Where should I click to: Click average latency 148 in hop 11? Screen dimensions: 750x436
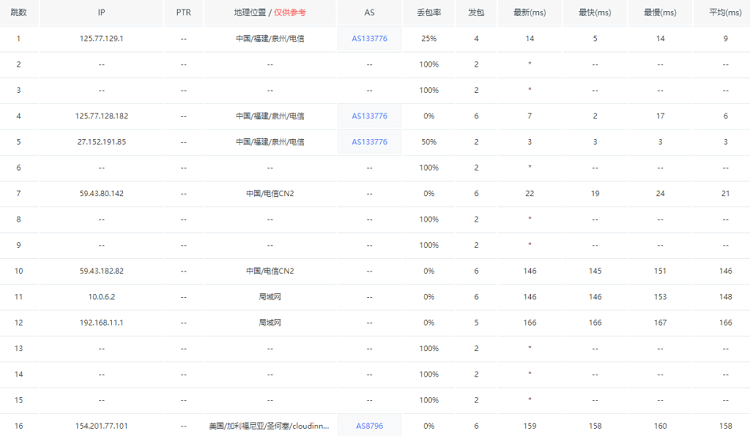tap(725, 297)
